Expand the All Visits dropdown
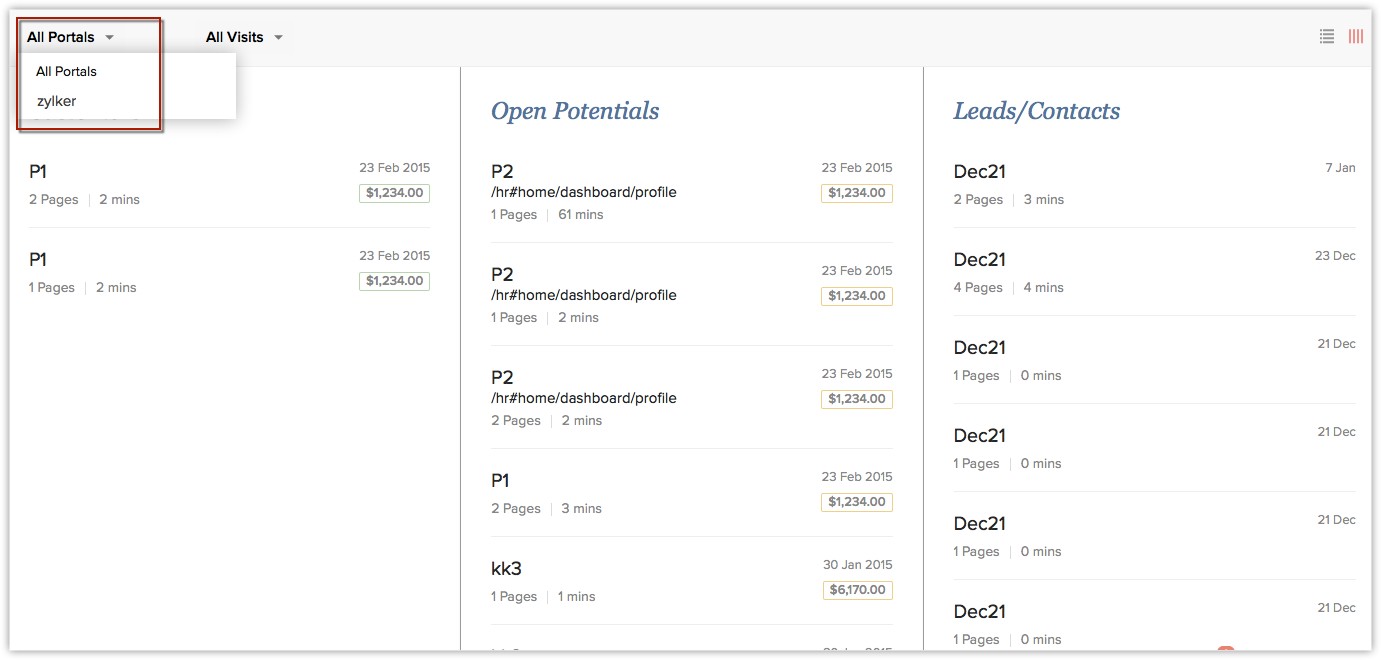The image size is (1381, 660). click(x=244, y=38)
